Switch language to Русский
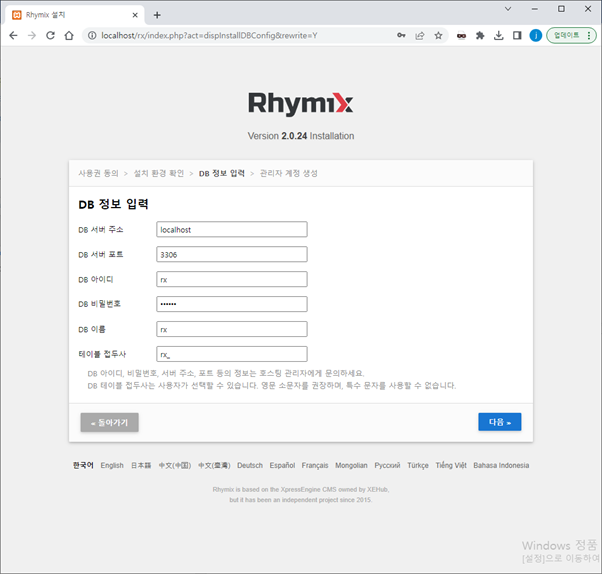This screenshot has height=574, width=602. (x=387, y=465)
